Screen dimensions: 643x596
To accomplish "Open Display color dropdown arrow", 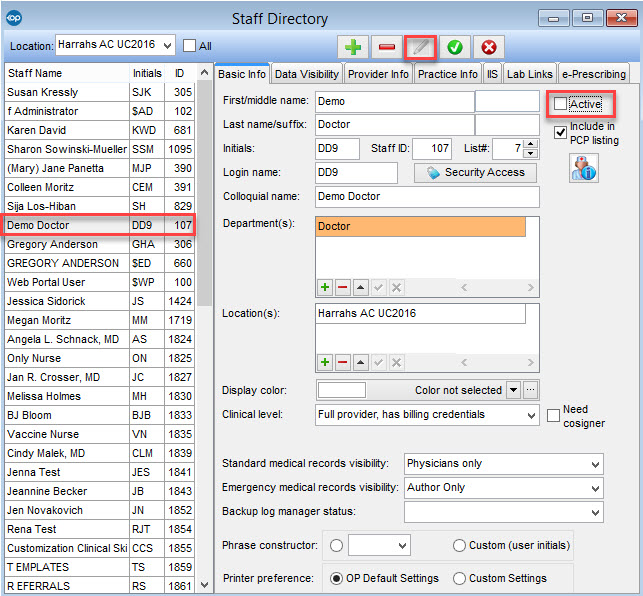I will click(513, 390).
